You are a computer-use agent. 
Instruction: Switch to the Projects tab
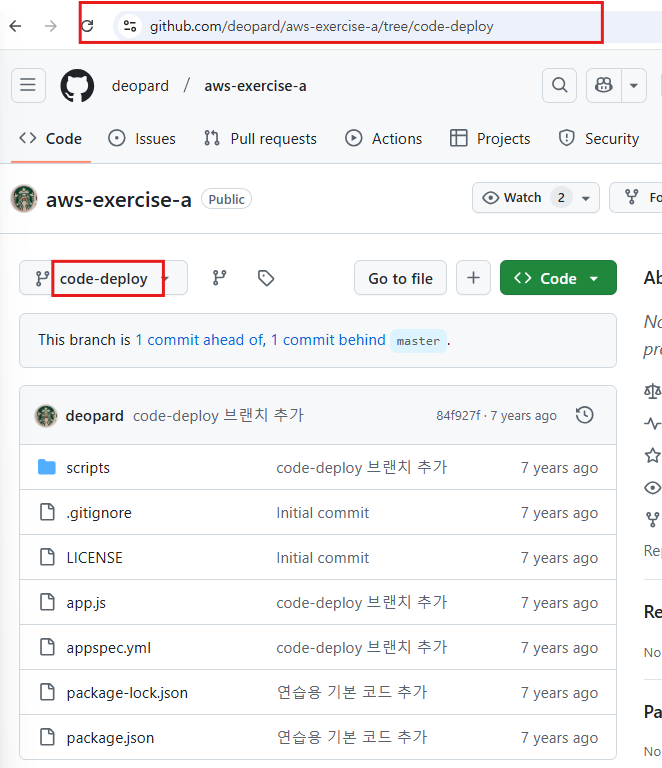pos(490,139)
